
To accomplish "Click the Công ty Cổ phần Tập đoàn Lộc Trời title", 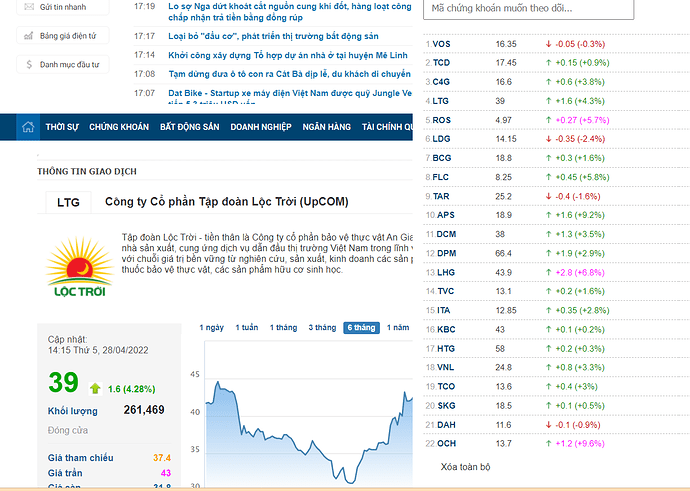I will click(x=227, y=202).
